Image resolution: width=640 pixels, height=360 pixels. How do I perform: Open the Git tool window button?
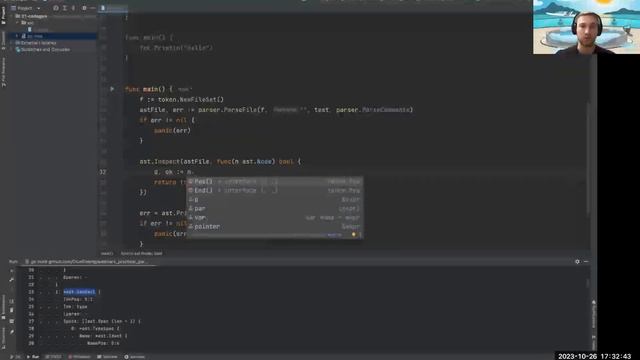(16, 357)
